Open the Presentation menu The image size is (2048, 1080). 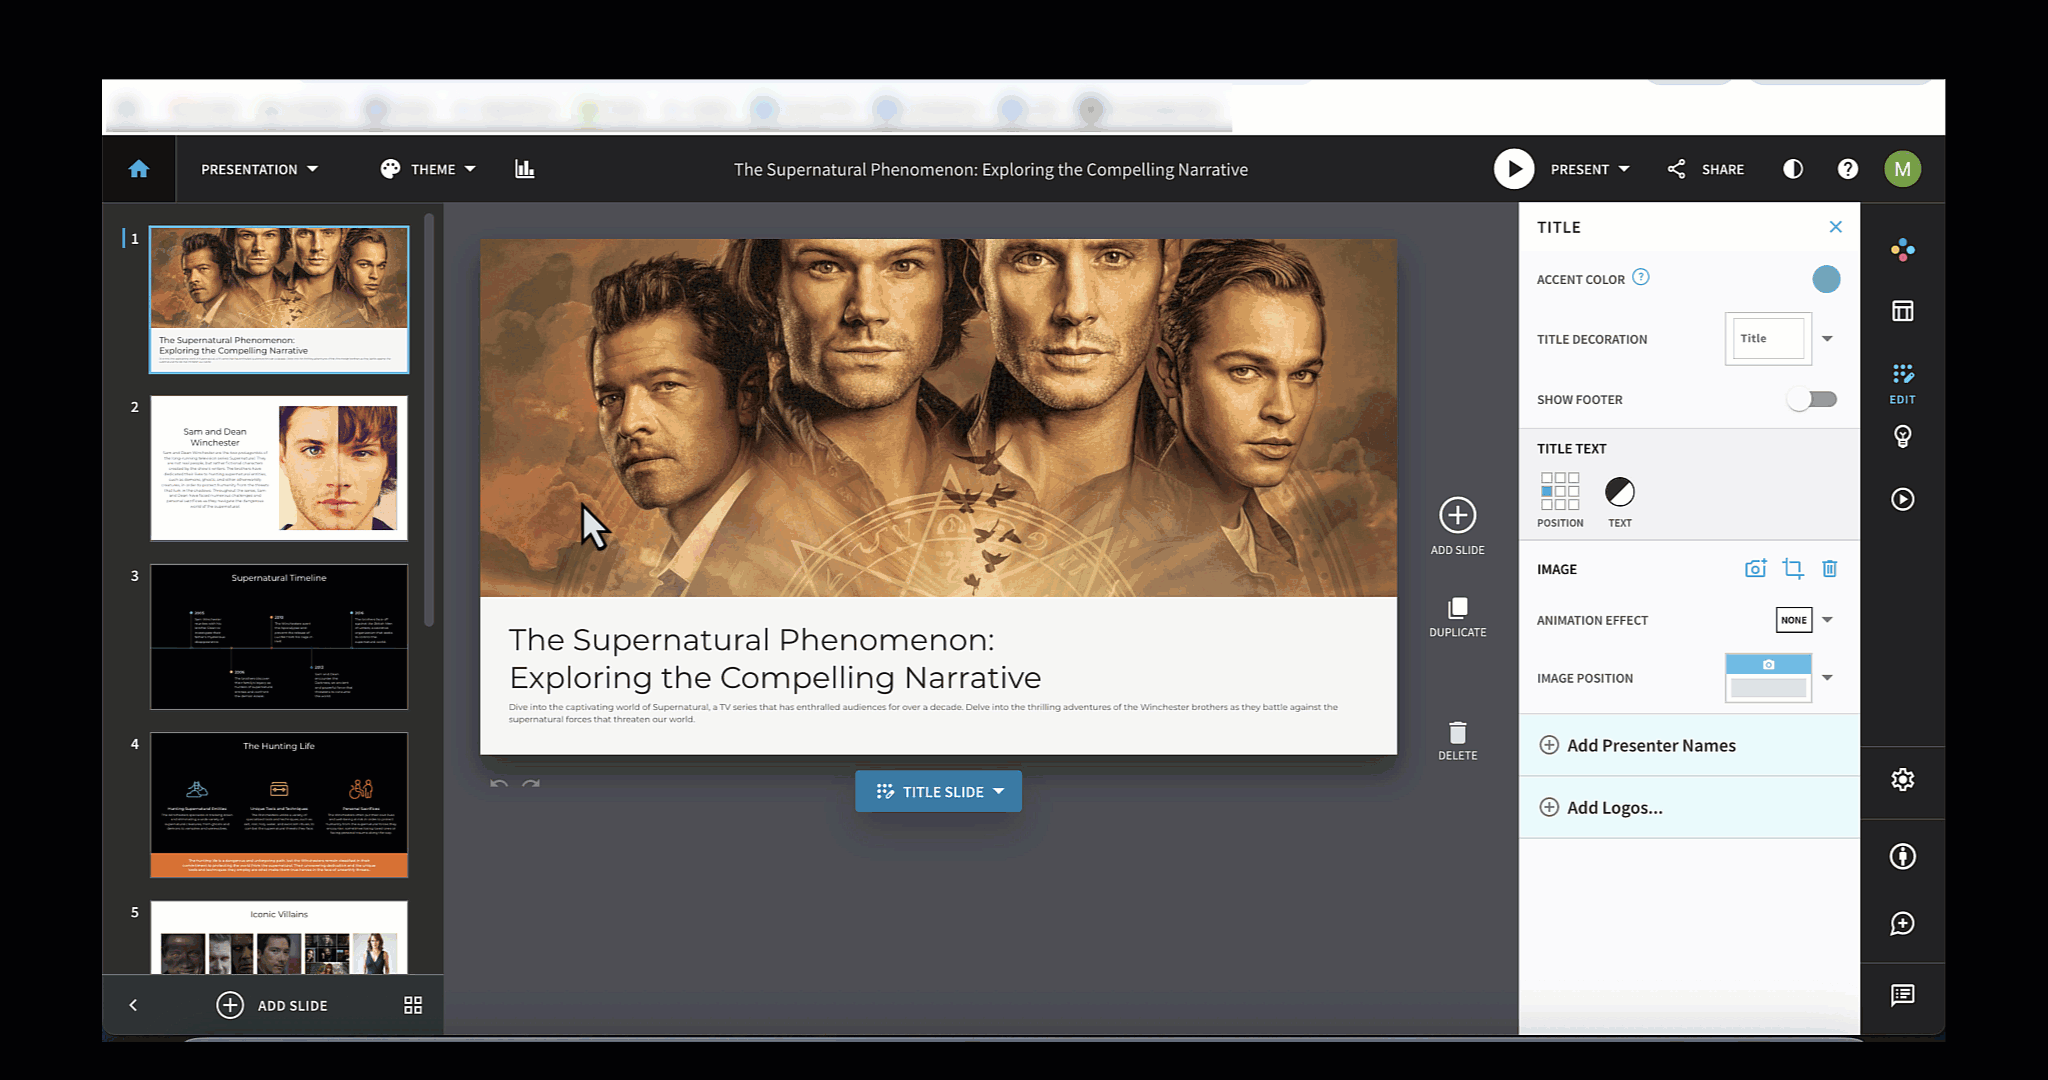point(260,169)
